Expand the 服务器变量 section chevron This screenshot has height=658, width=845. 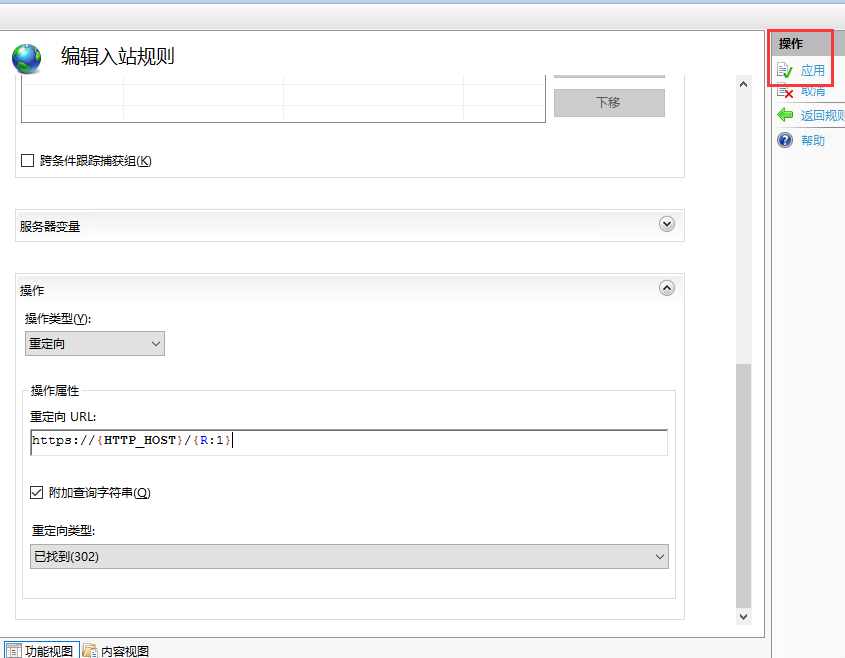667,224
